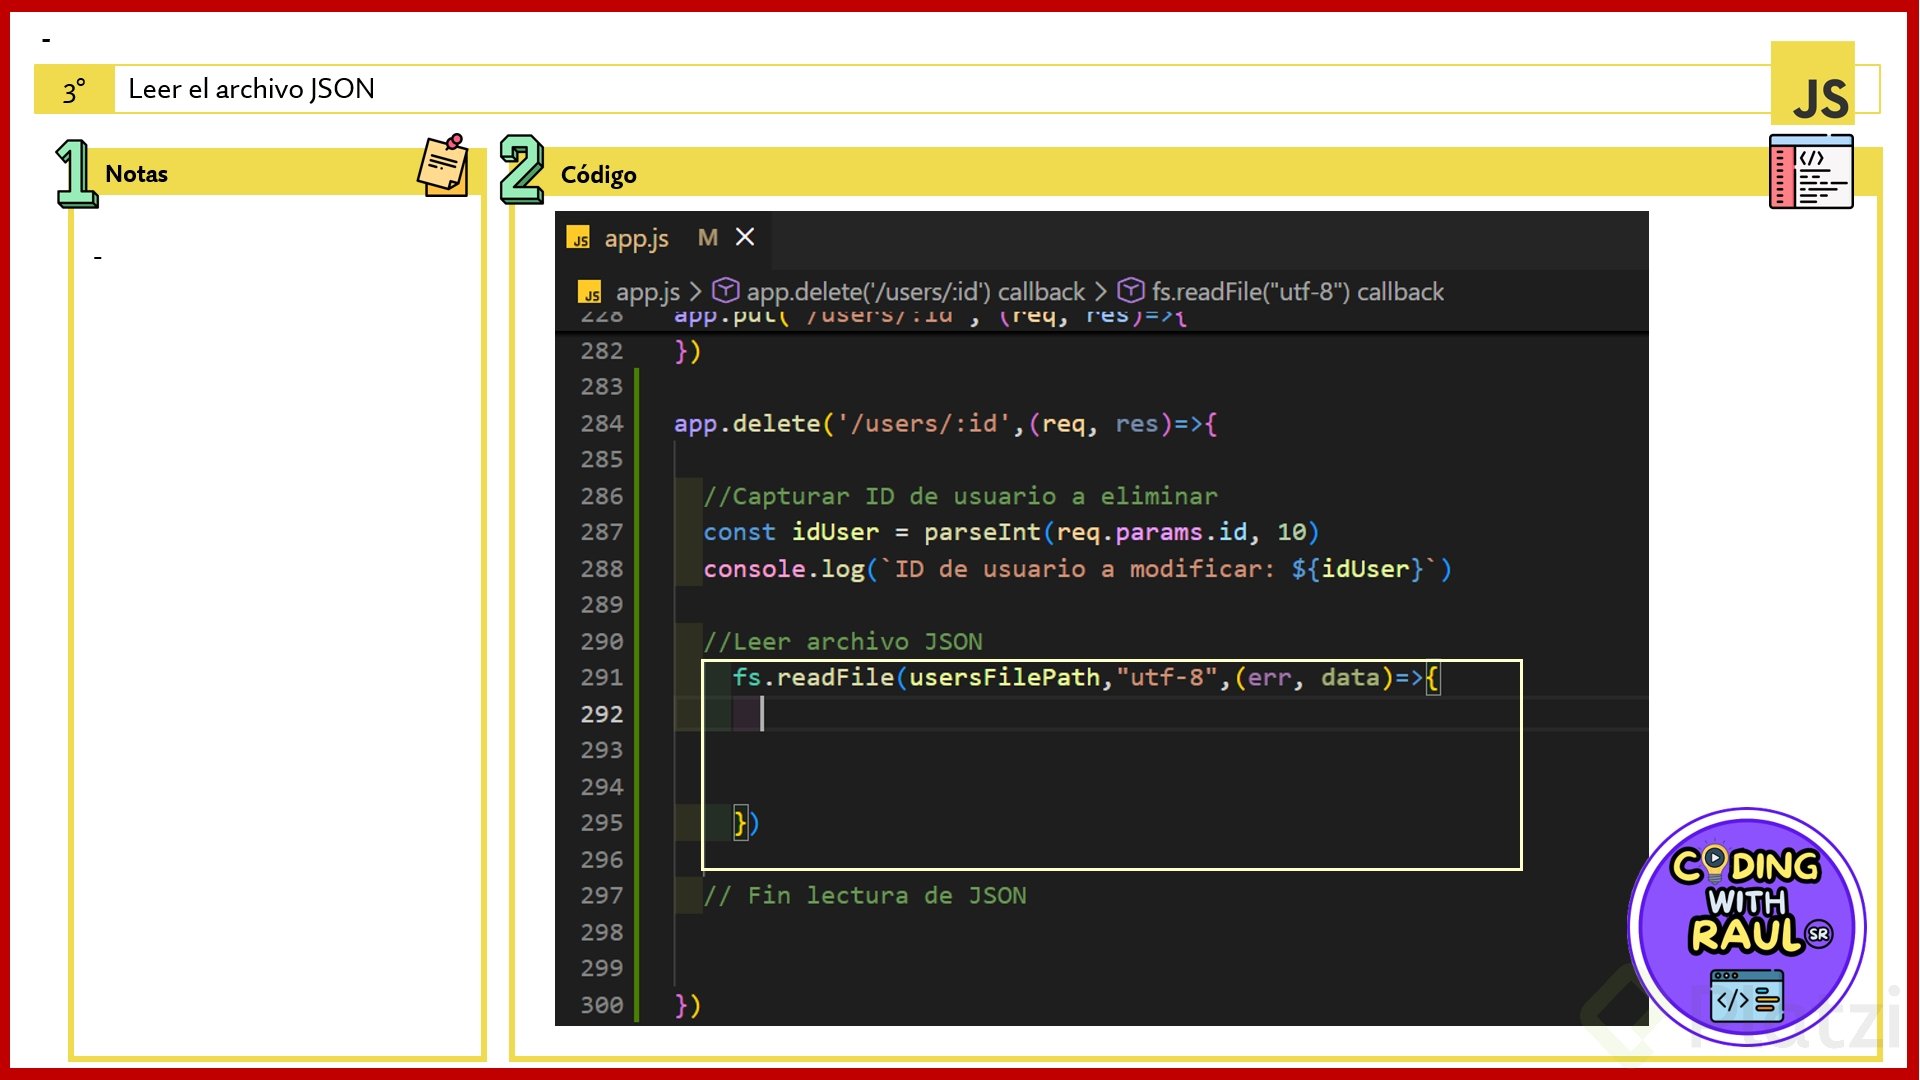Click the Notas panel heading
1920x1080 pixels.
pos(137,174)
